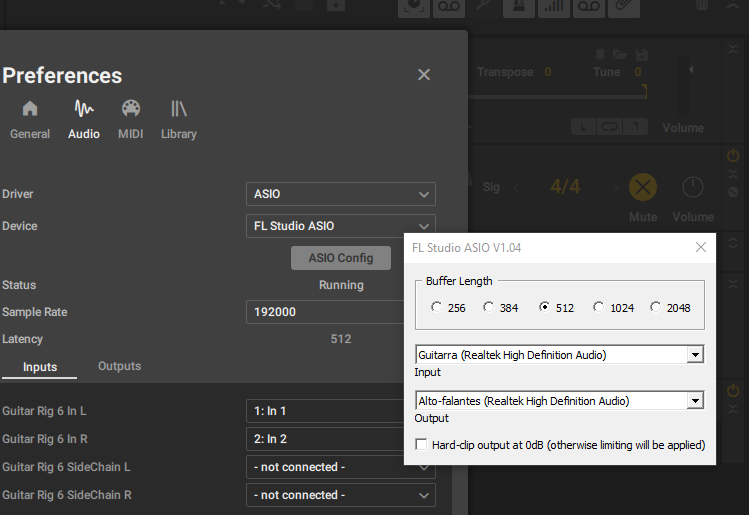
Task: Click the plus icon in the top toolbar
Action: point(336,5)
